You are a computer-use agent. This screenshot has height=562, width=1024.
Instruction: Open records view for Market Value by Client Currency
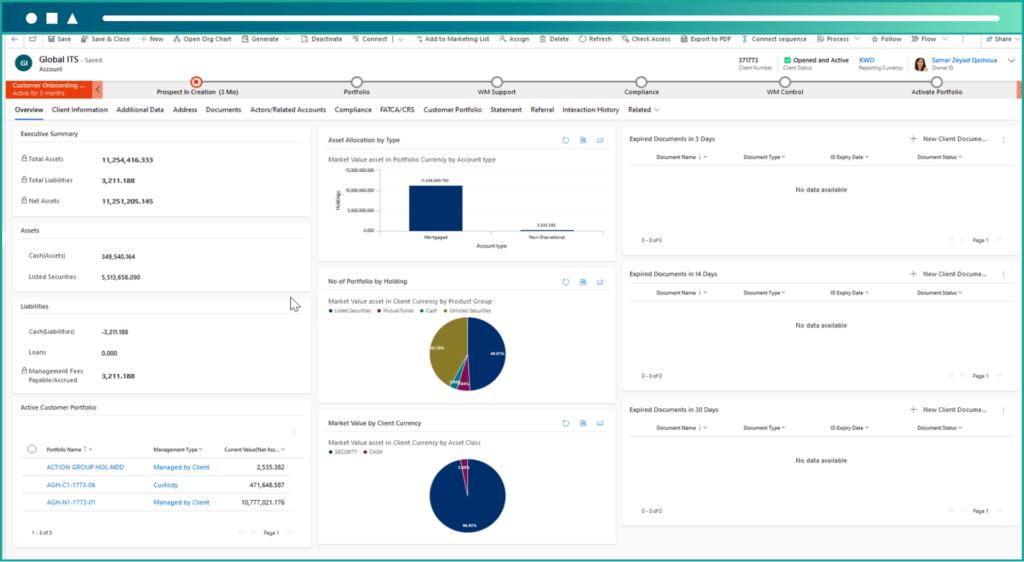[x=583, y=423]
